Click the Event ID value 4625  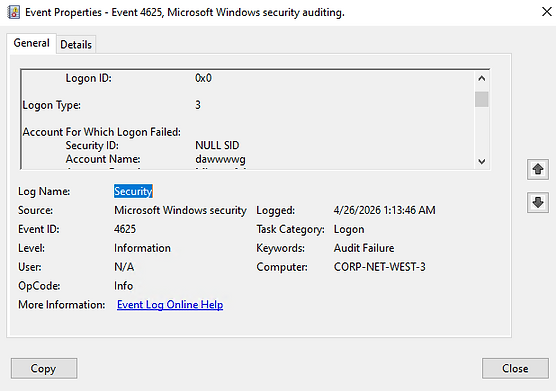pyautogui.click(x=125, y=229)
